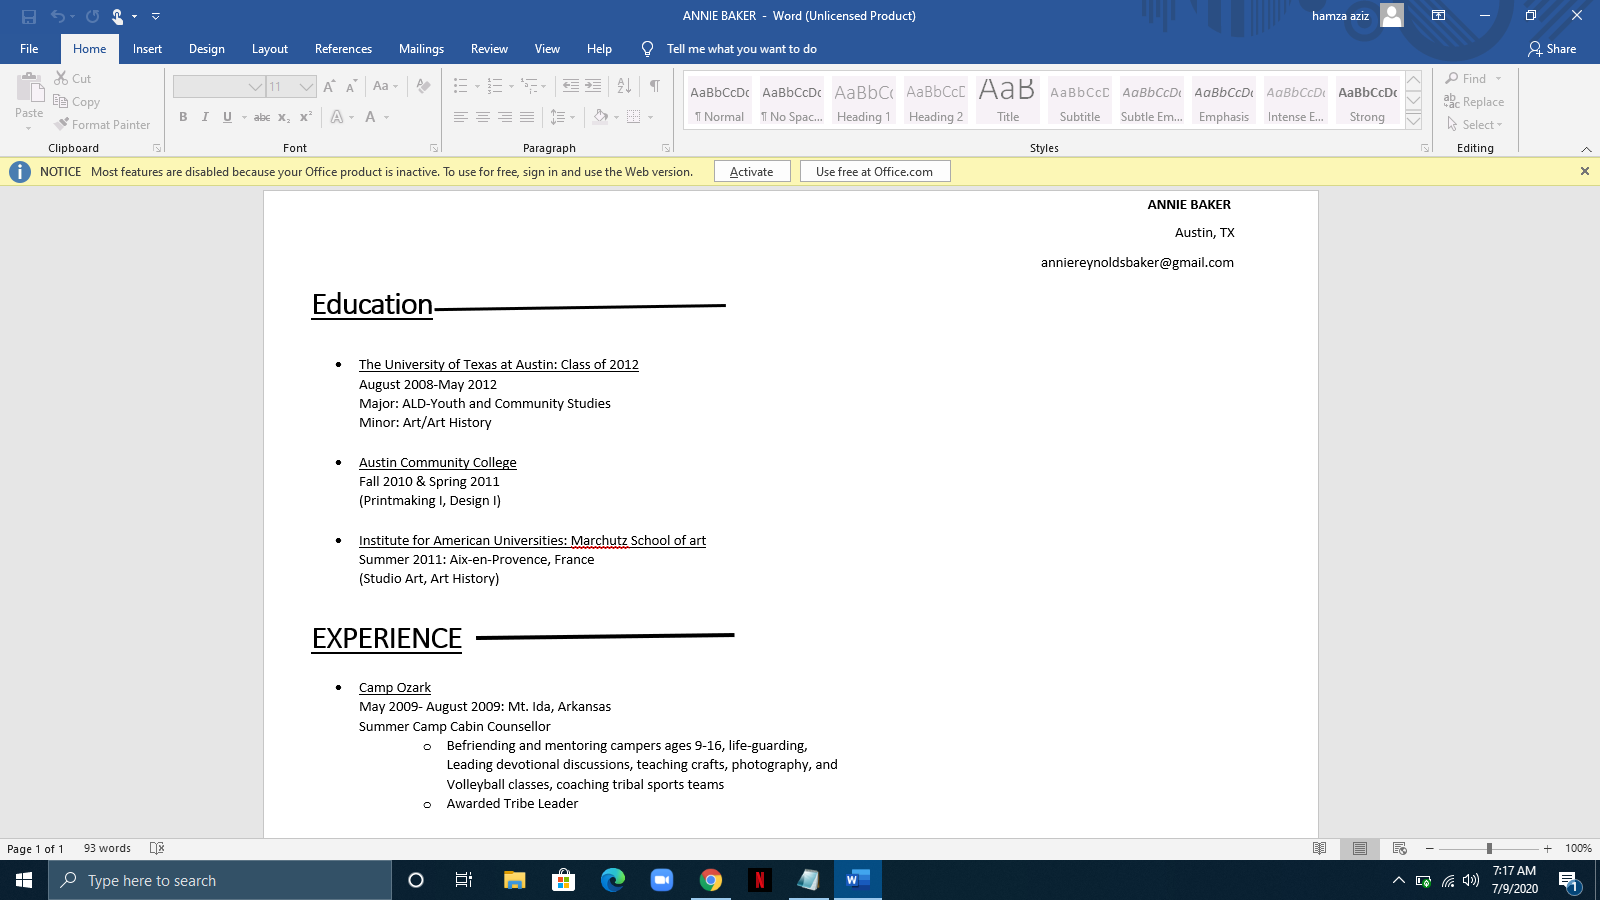Select the Format Painter tool
Image resolution: width=1600 pixels, height=900 pixels.
click(x=103, y=124)
